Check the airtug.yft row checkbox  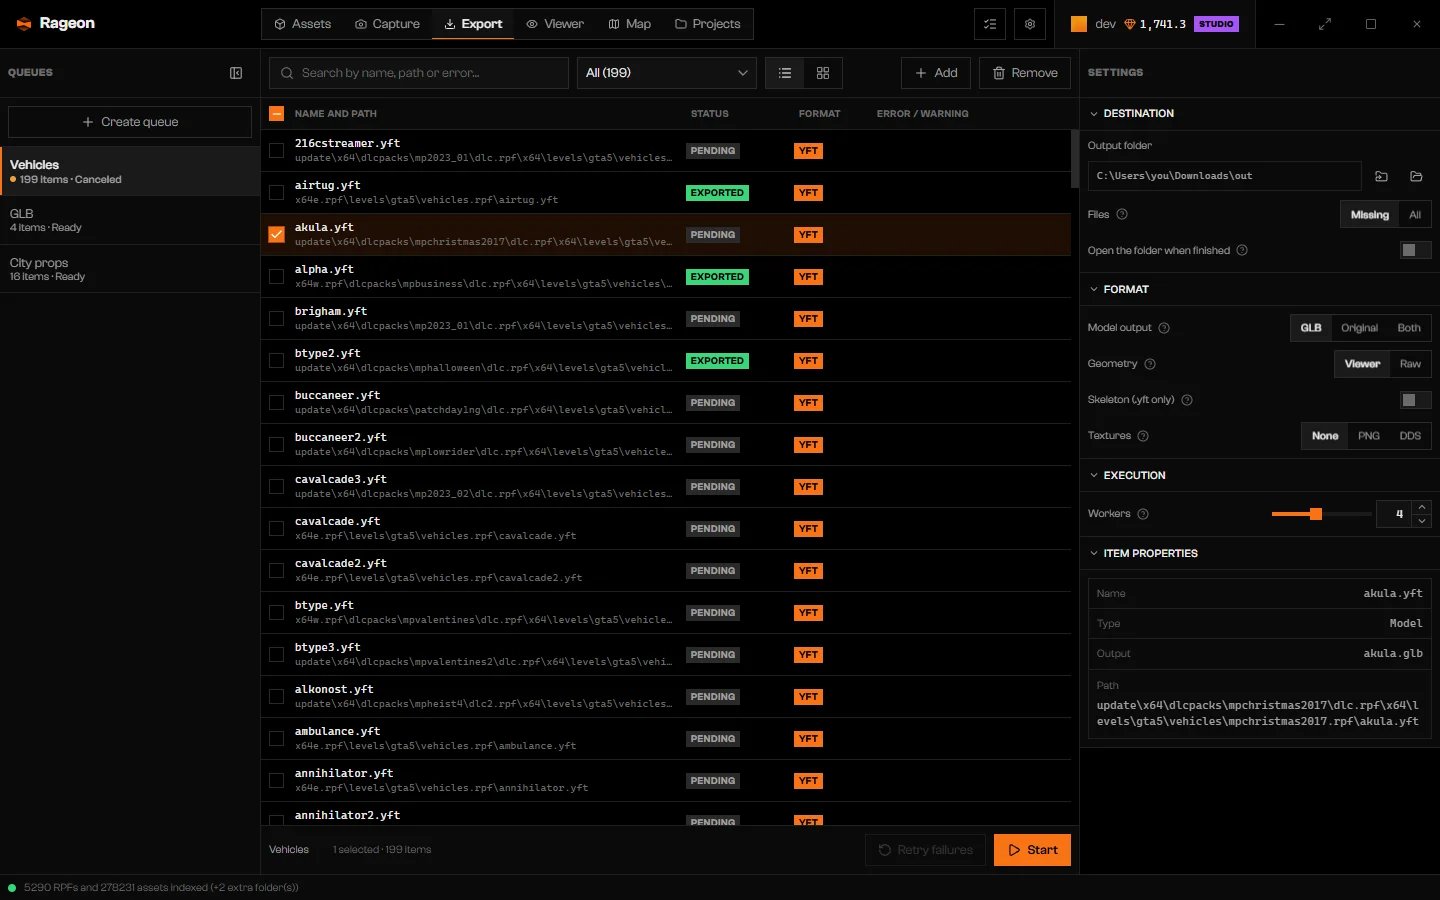tap(277, 193)
